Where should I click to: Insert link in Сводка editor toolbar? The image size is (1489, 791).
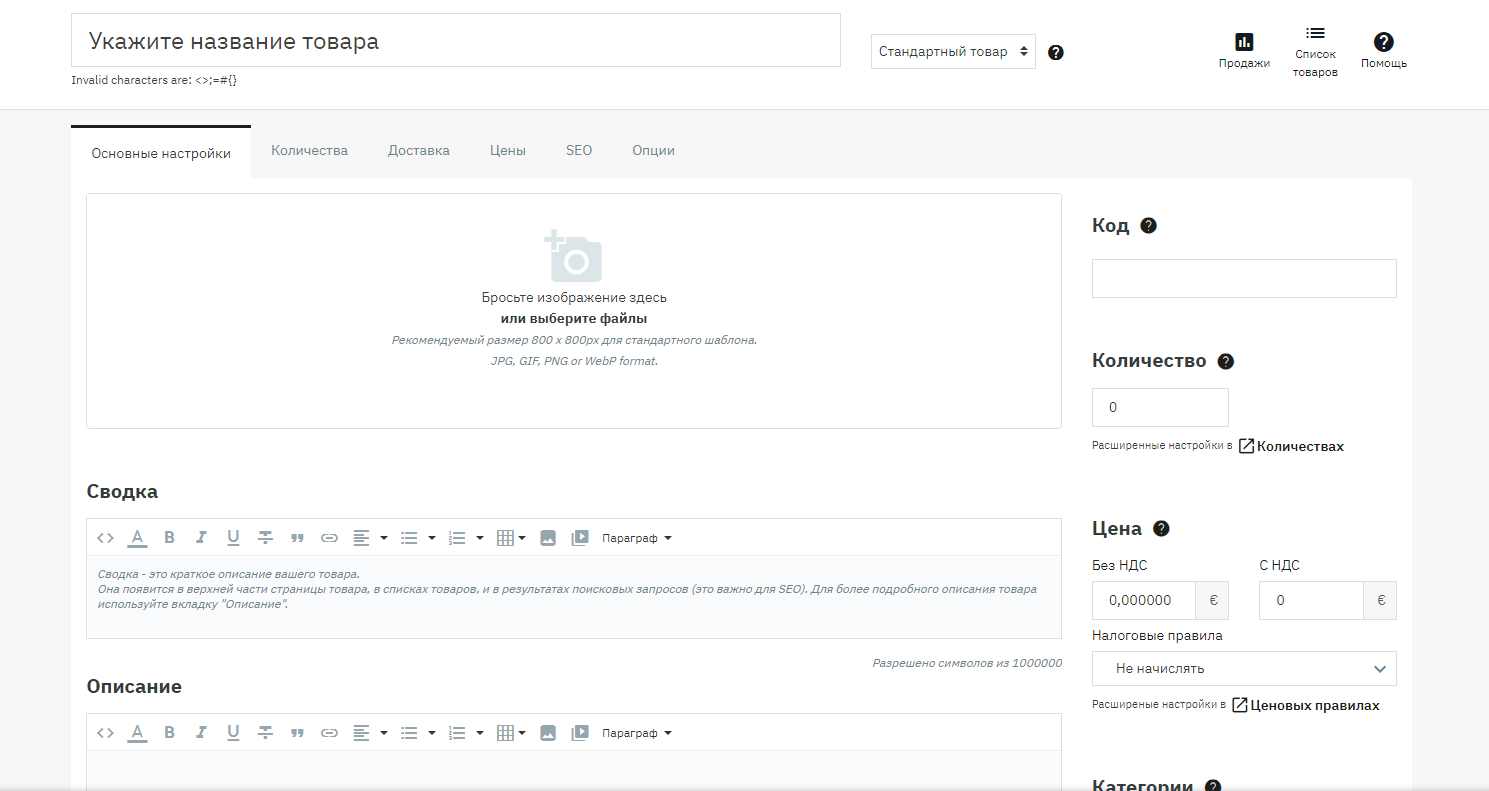pyautogui.click(x=329, y=538)
